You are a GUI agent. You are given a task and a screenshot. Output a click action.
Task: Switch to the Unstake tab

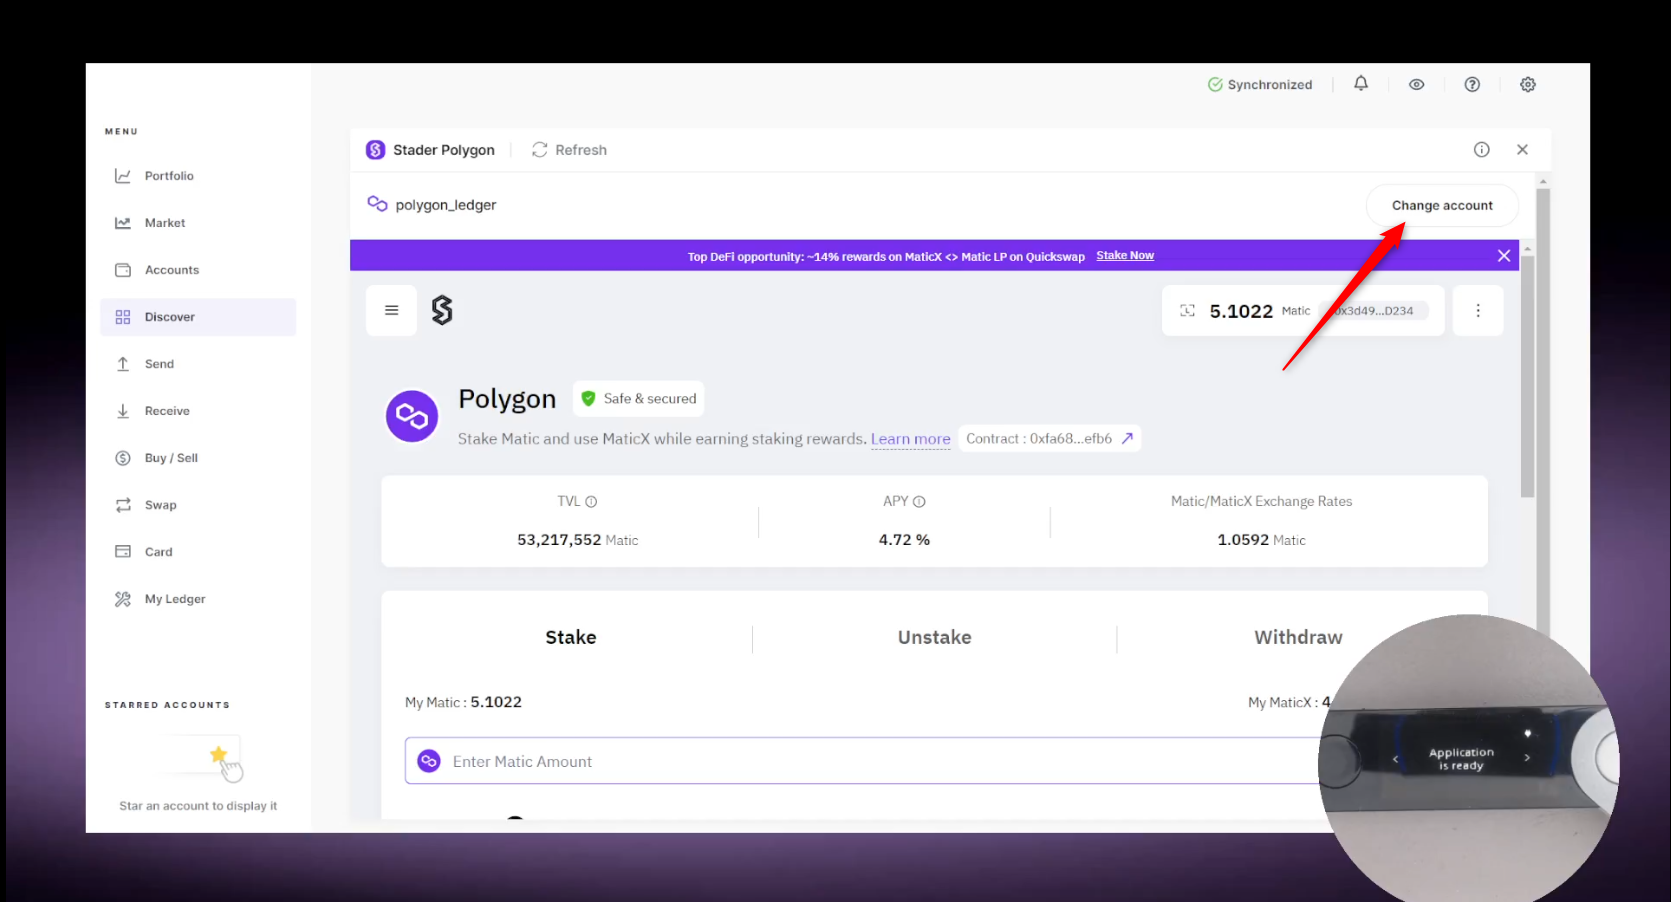pyautogui.click(x=934, y=638)
